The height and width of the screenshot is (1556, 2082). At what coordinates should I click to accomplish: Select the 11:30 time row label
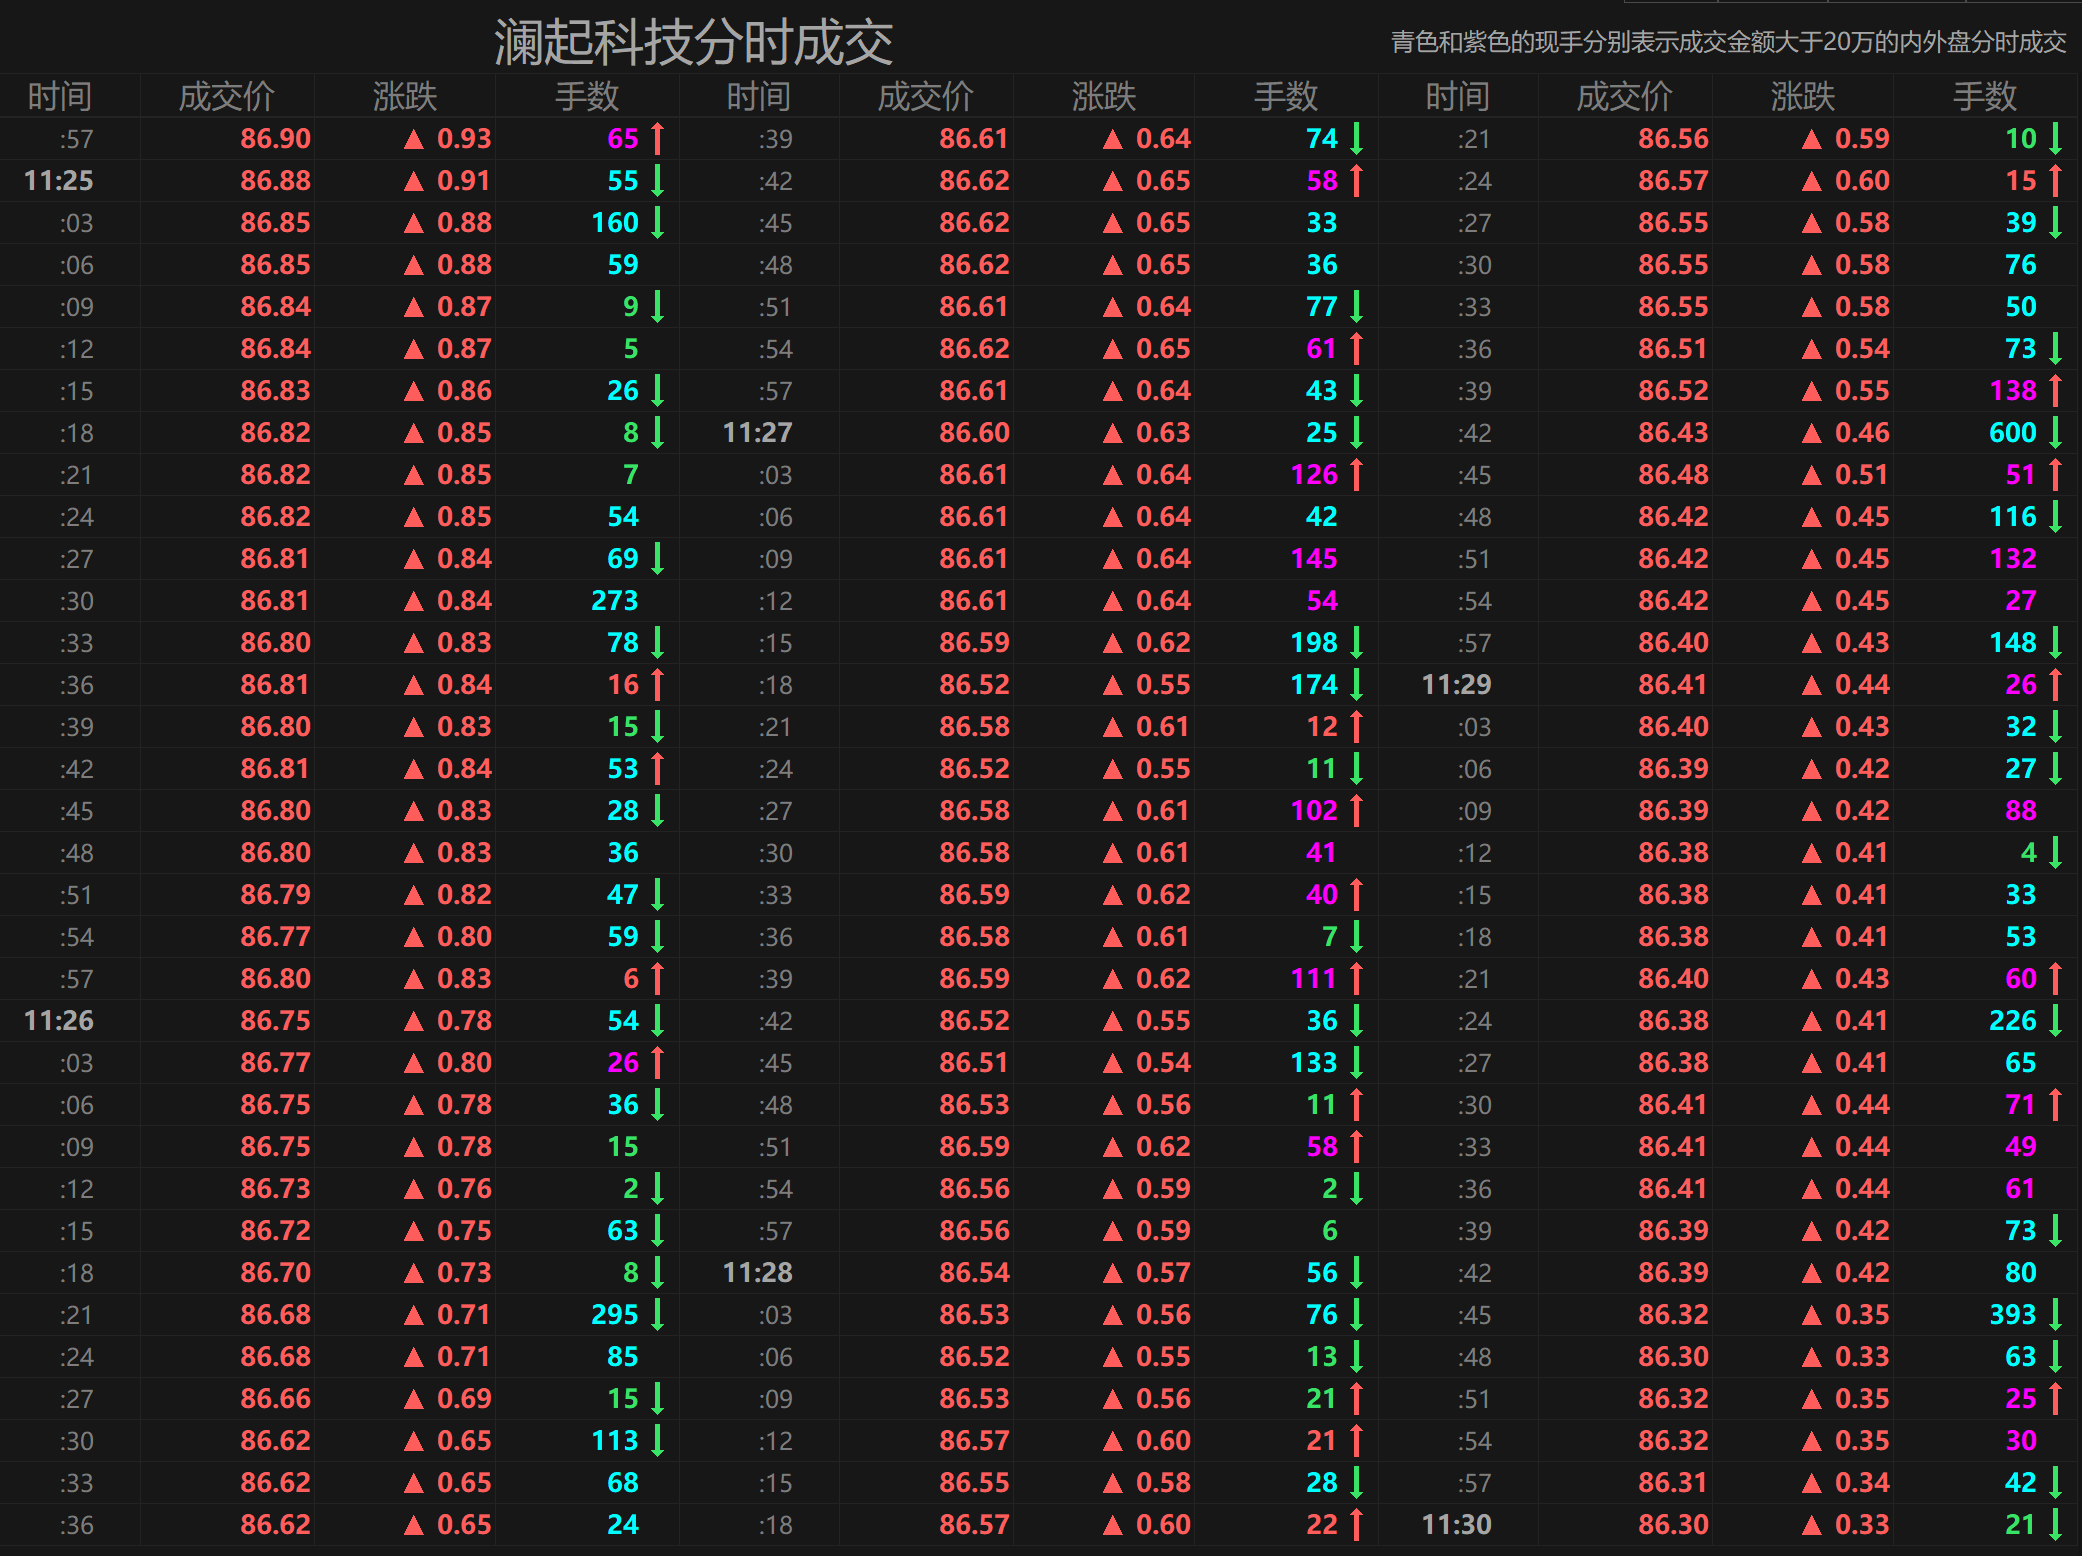point(1457,1525)
